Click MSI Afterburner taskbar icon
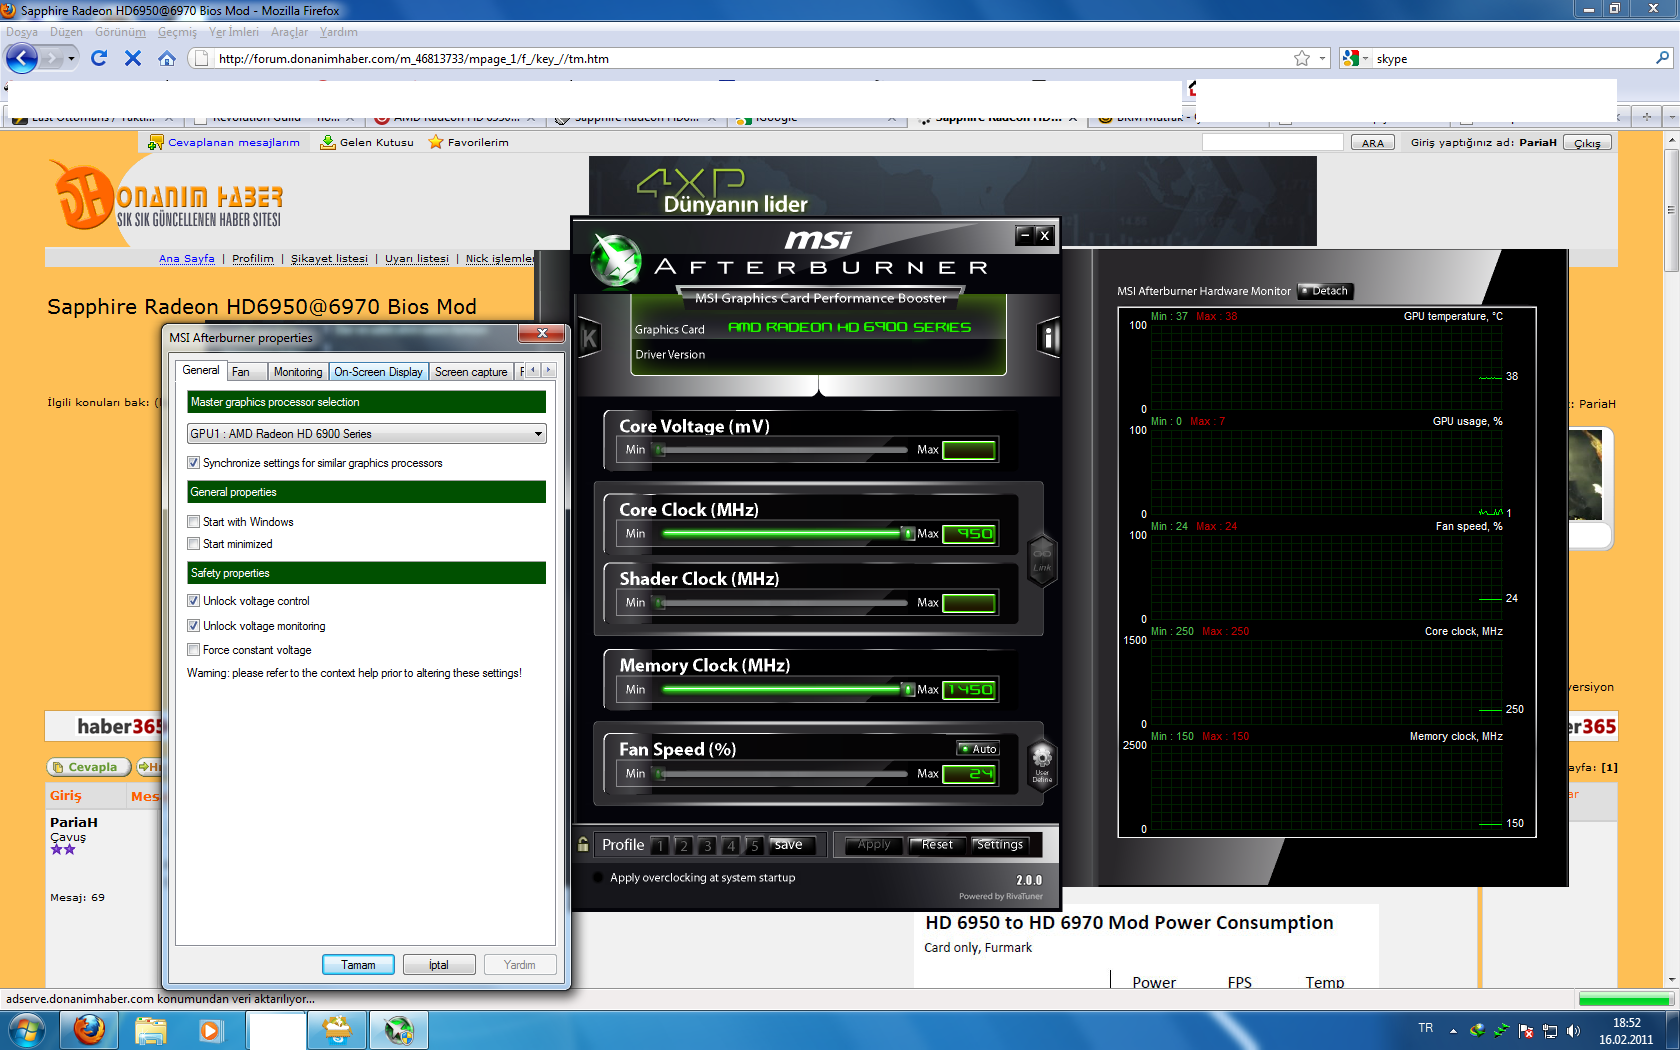 point(399,1029)
